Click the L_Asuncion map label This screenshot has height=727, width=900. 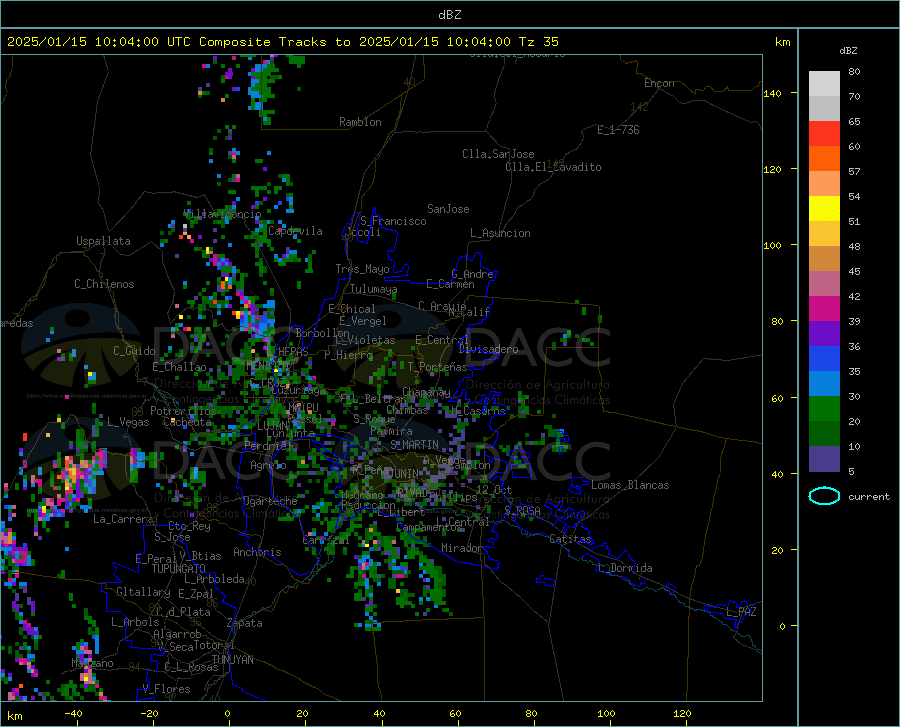coord(500,233)
